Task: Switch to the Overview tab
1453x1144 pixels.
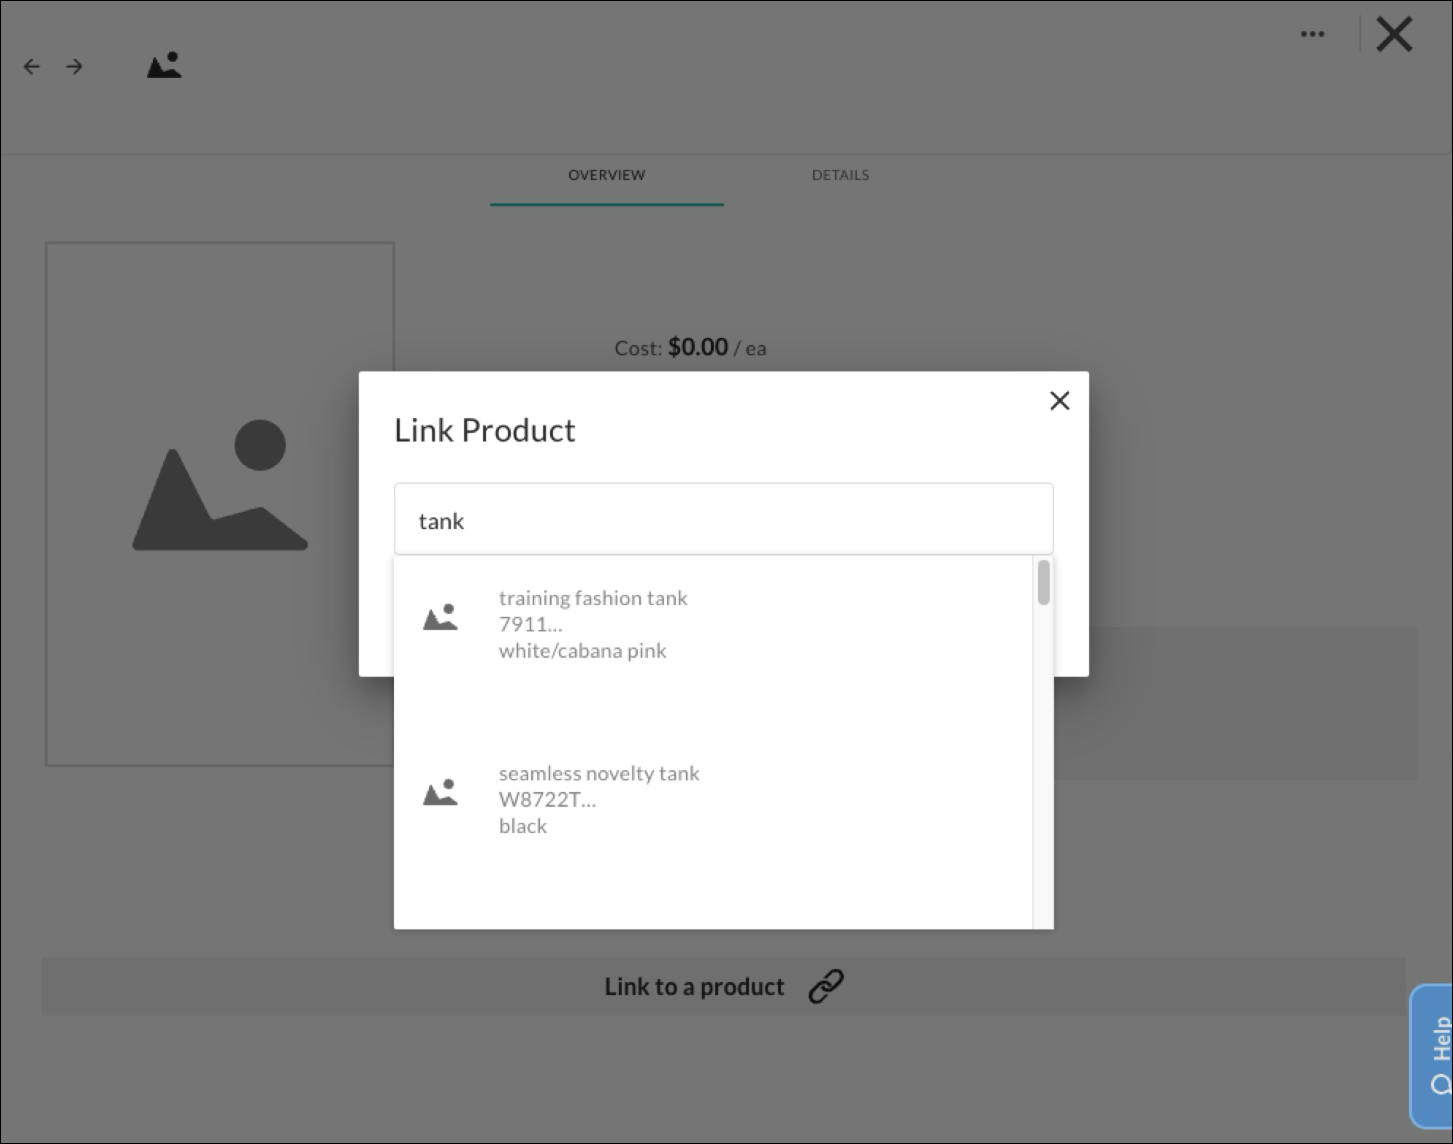Action: click(x=606, y=175)
